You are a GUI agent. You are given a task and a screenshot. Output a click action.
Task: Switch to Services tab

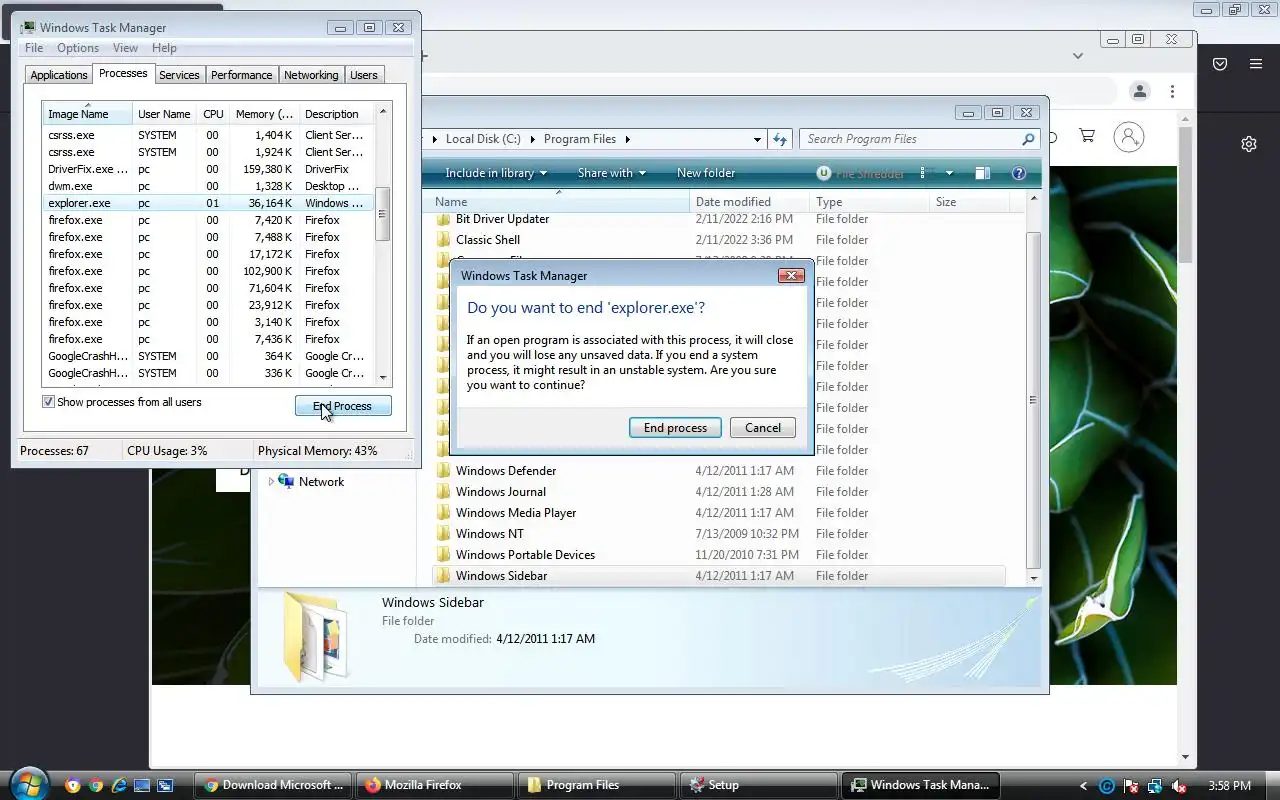point(179,75)
